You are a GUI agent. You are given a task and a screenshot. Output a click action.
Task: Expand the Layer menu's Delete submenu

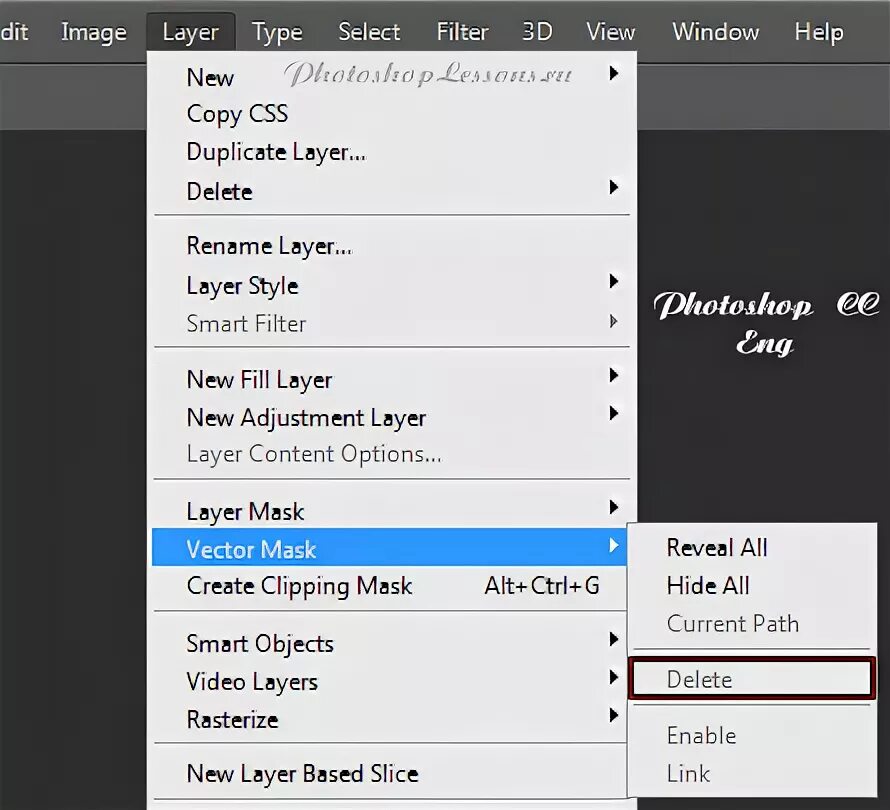pos(392,191)
